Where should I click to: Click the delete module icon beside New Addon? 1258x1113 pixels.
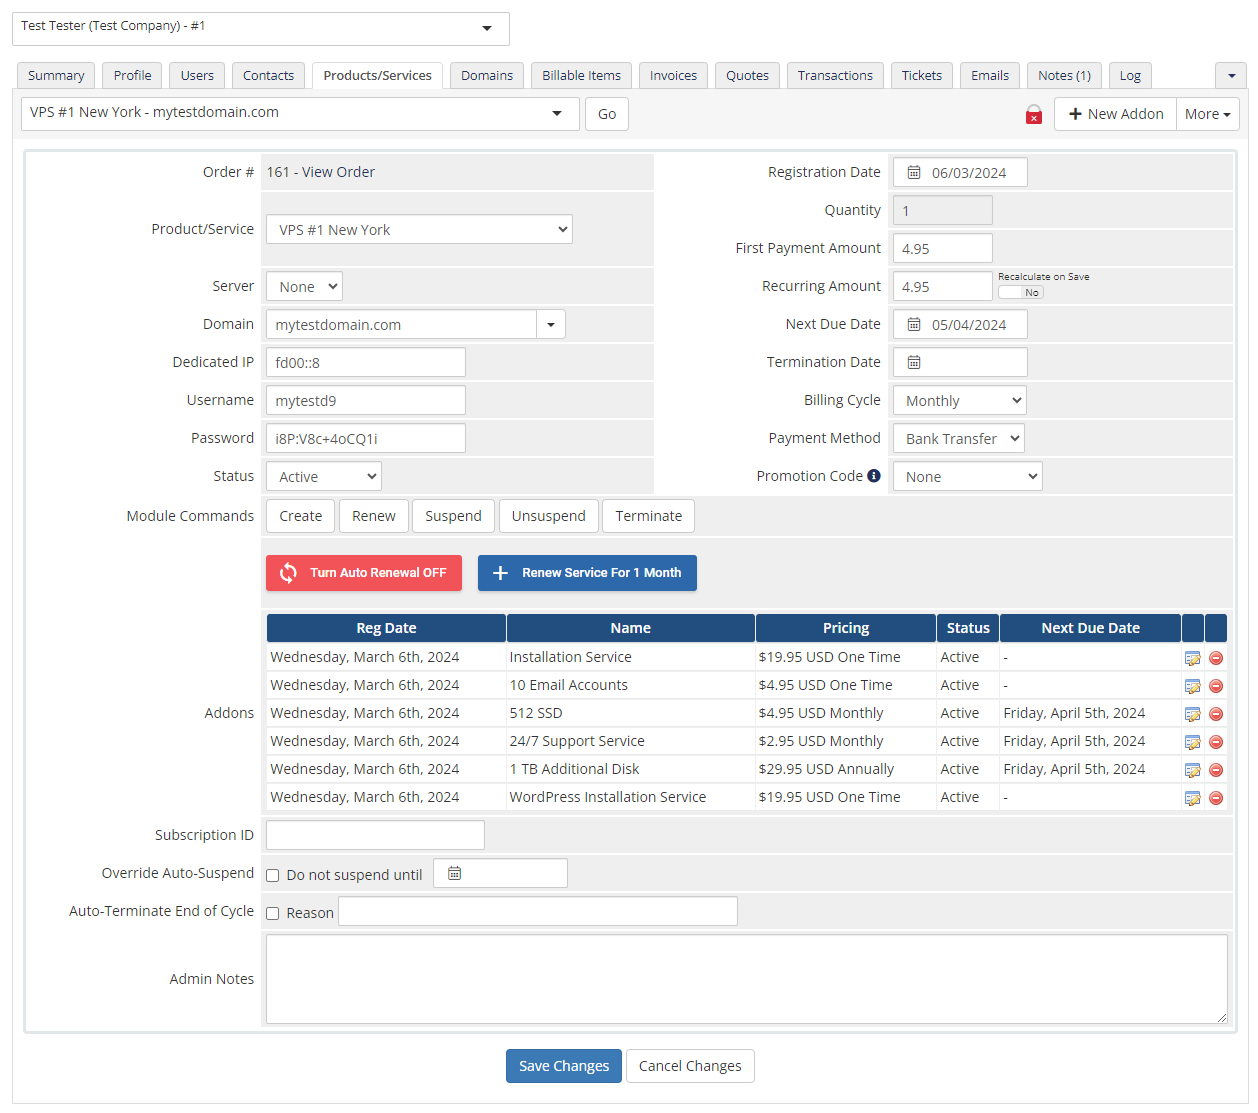pyautogui.click(x=1034, y=114)
